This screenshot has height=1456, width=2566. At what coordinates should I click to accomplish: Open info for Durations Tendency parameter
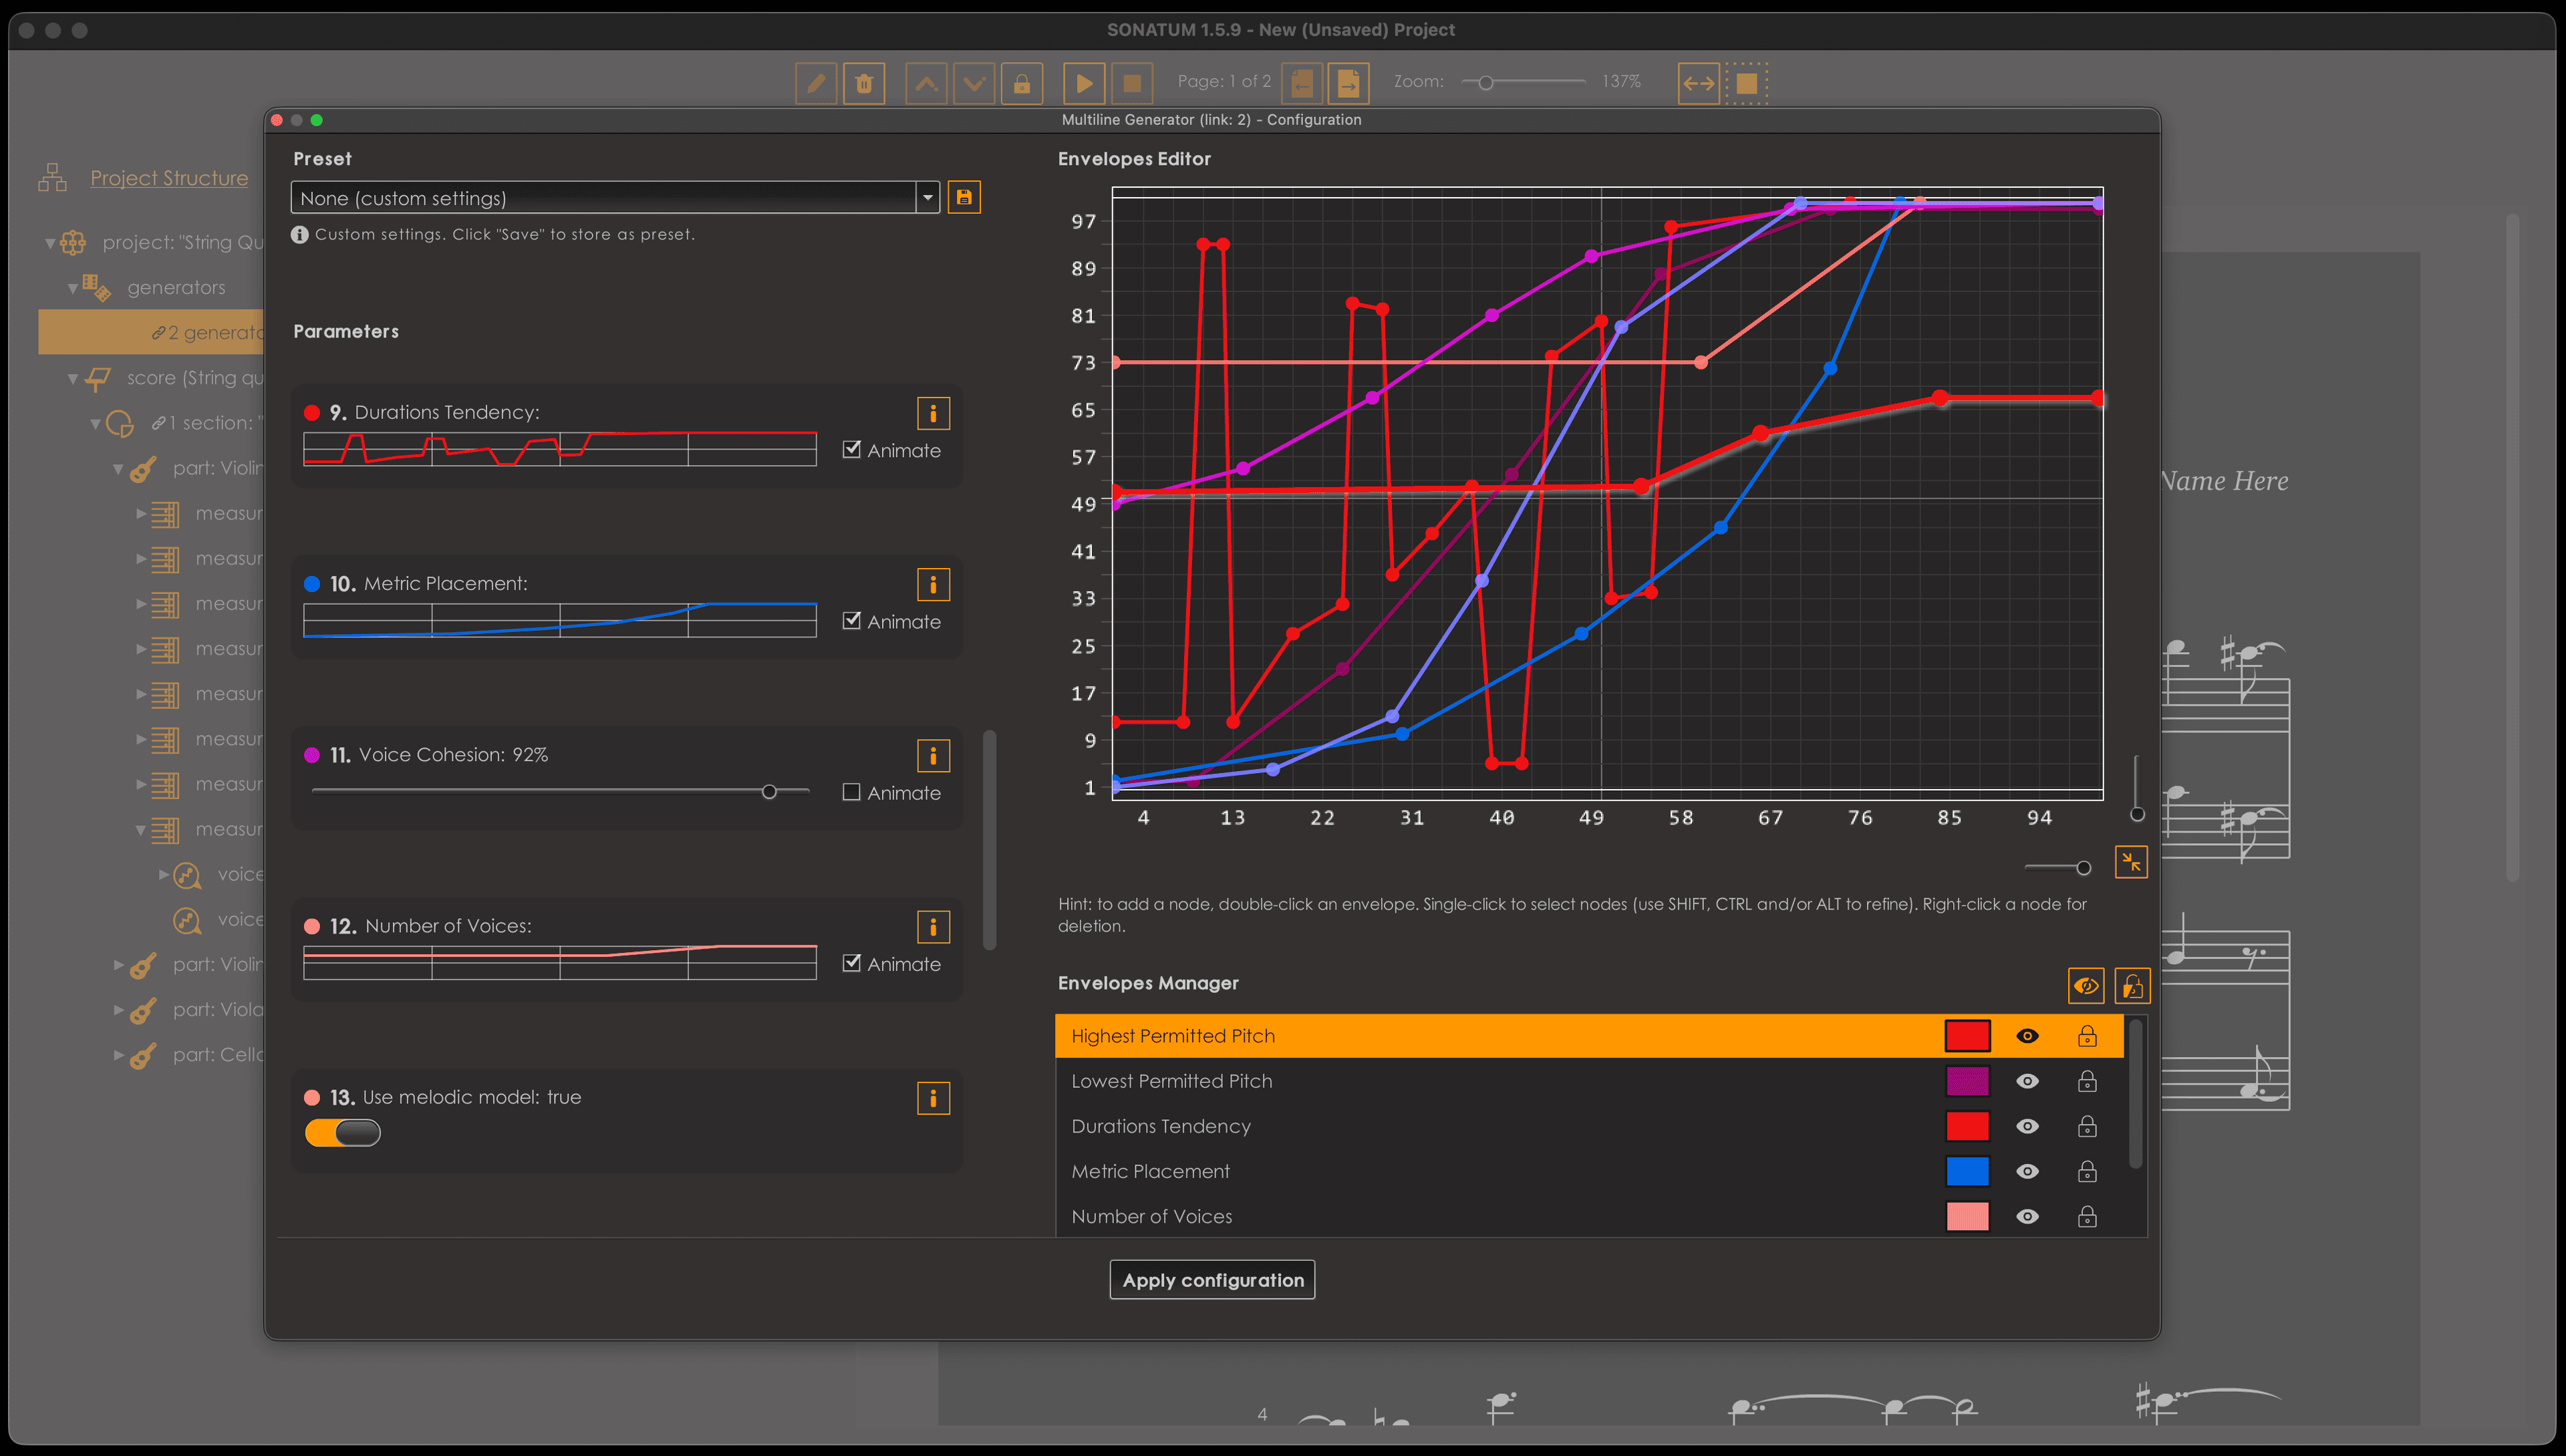pos(933,413)
